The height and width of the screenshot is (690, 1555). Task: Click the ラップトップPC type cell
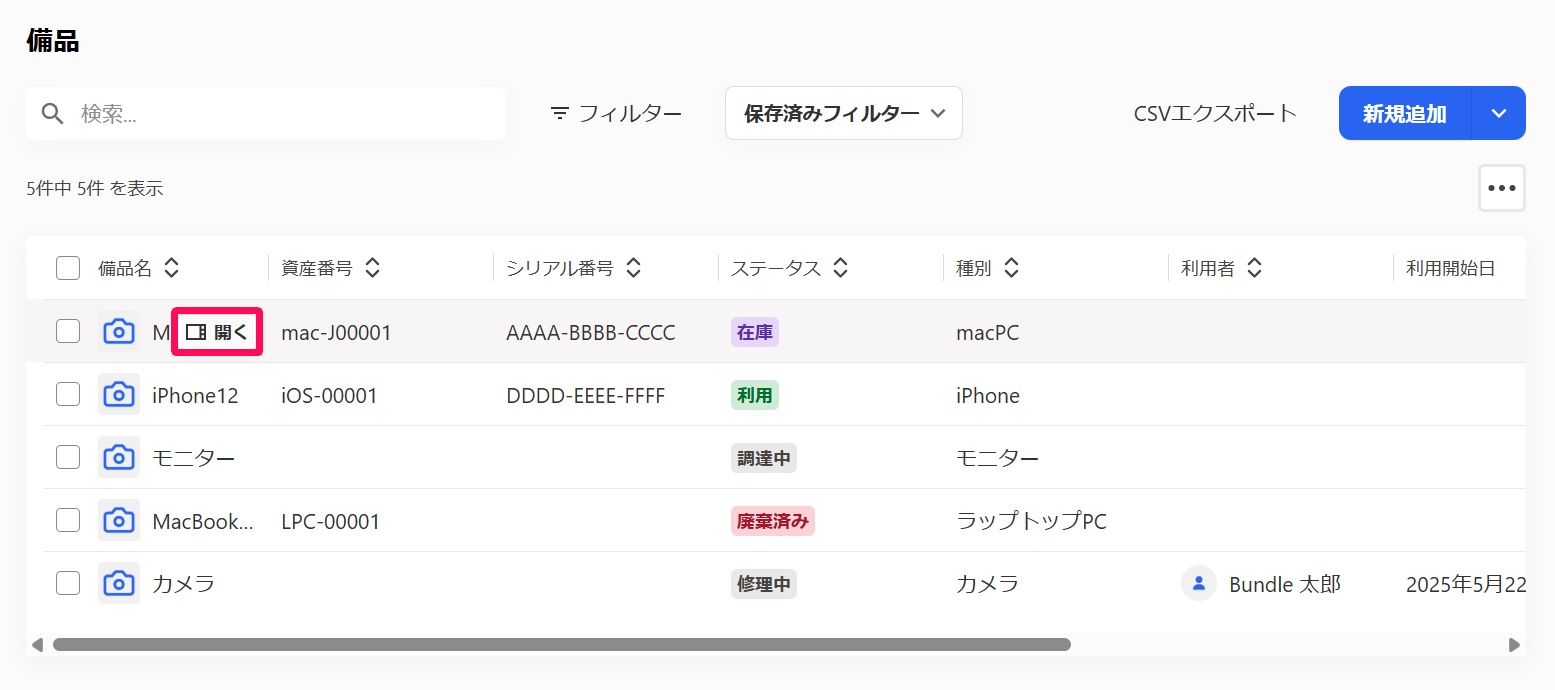(x=1032, y=521)
